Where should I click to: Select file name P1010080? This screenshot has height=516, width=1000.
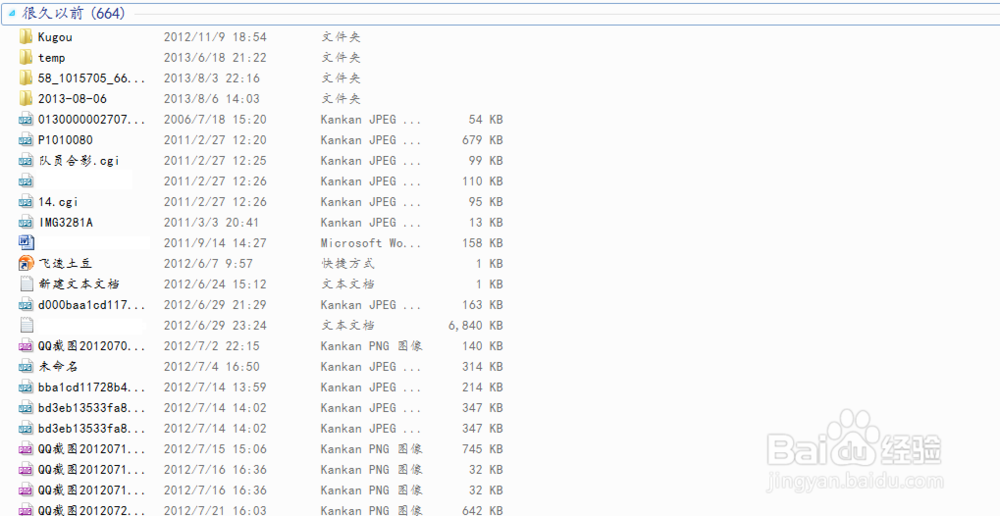click(x=66, y=140)
